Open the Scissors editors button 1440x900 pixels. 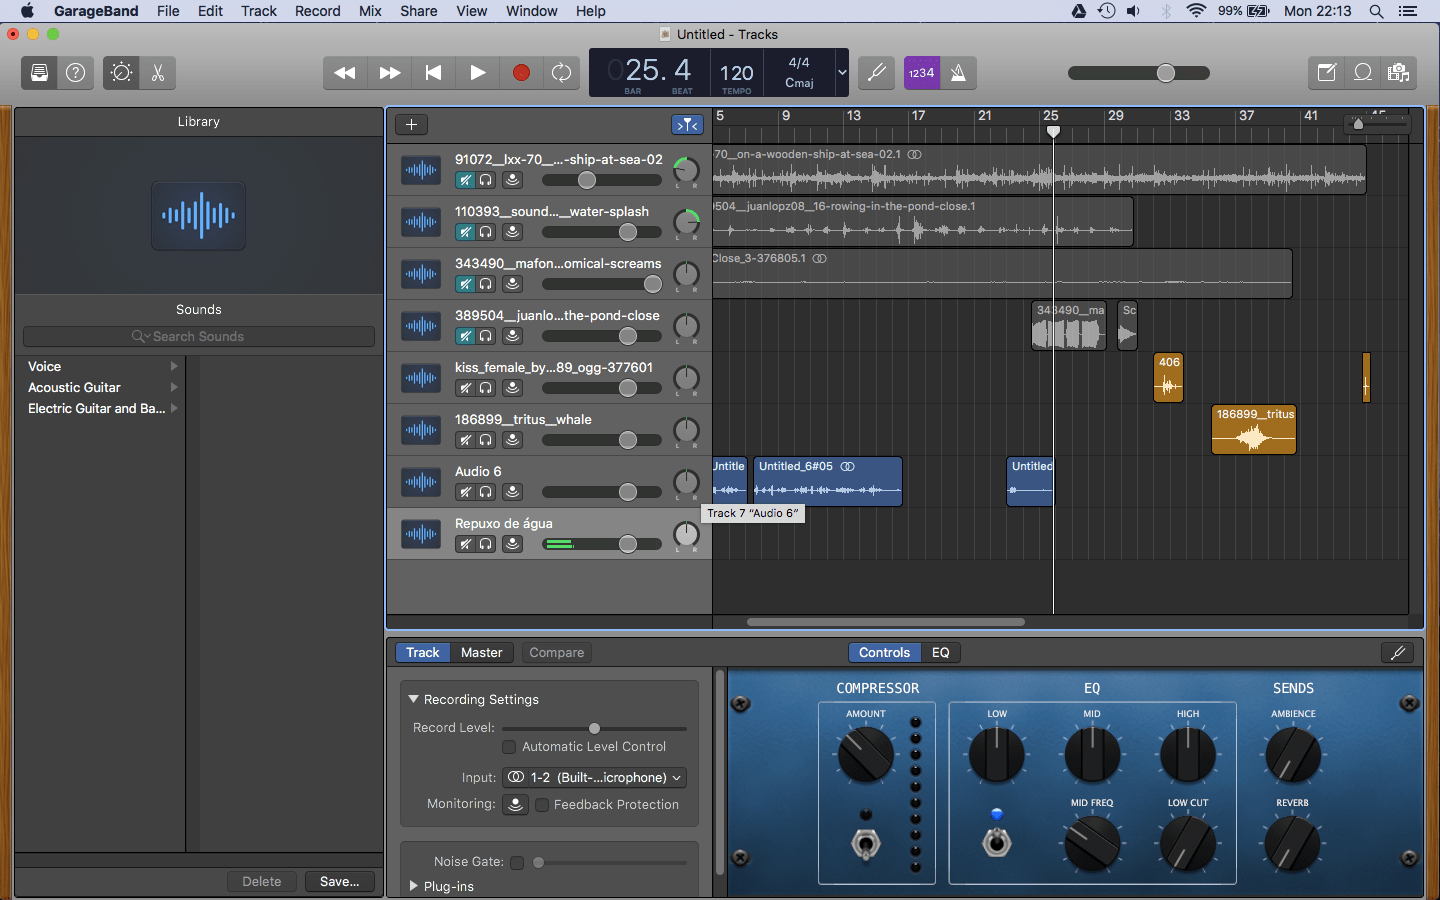[158, 73]
